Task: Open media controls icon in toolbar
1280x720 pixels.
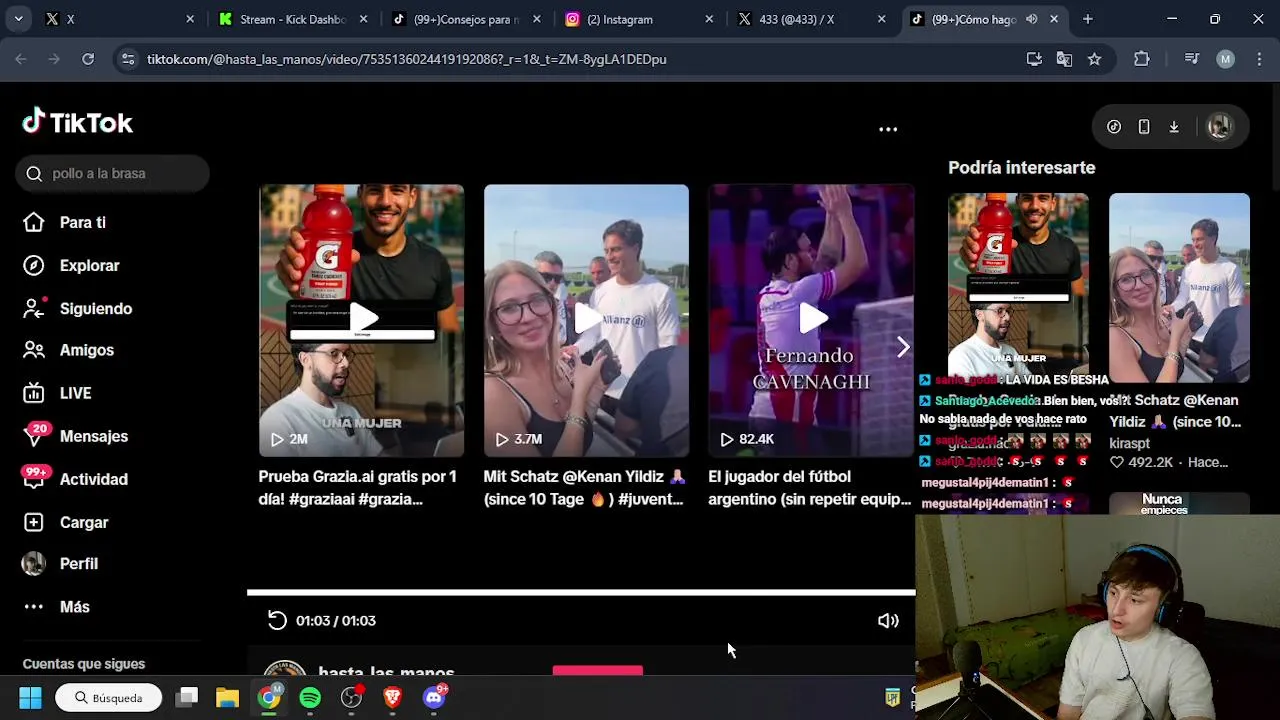Action: [1191, 59]
